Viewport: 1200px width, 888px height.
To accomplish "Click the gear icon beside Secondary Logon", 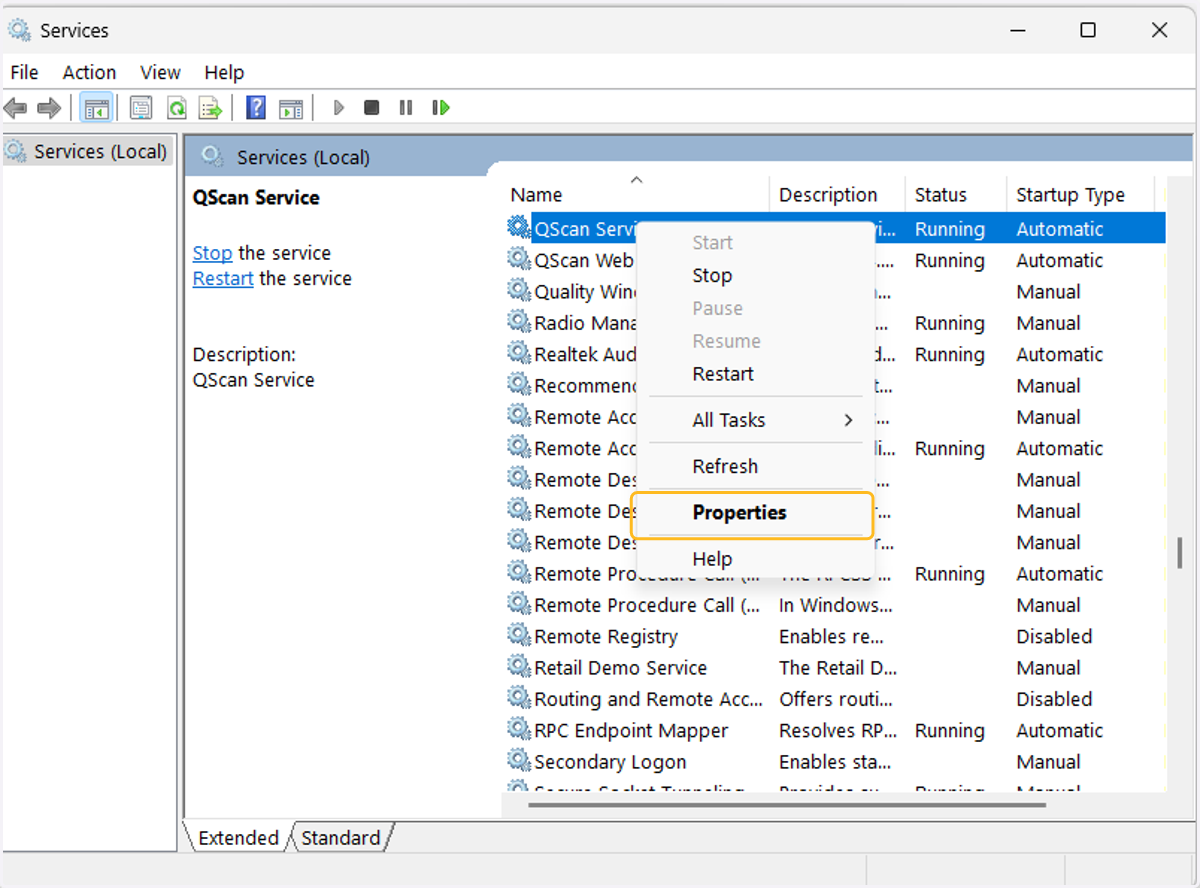I will click(x=518, y=760).
